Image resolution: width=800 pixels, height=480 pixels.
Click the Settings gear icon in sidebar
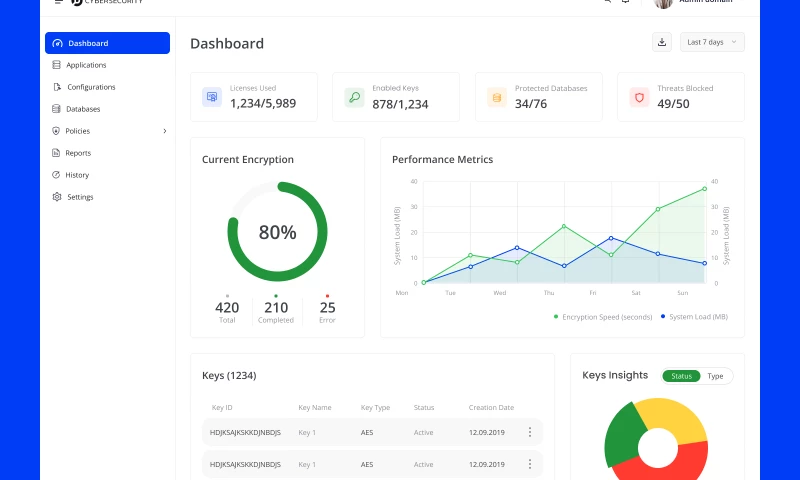[57, 197]
